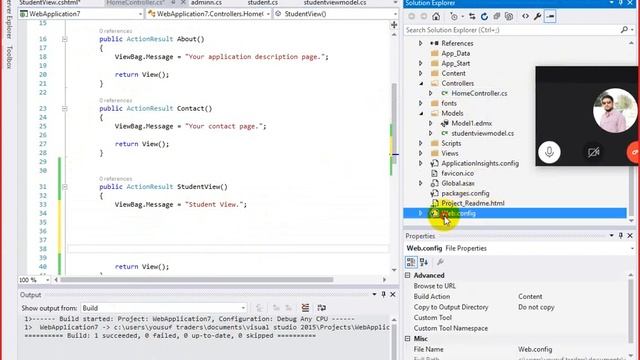The width and height of the screenshot is (640, 360).
Task: Click Collapse All icon in Solution Explorer
Action: tap(497, 16)
